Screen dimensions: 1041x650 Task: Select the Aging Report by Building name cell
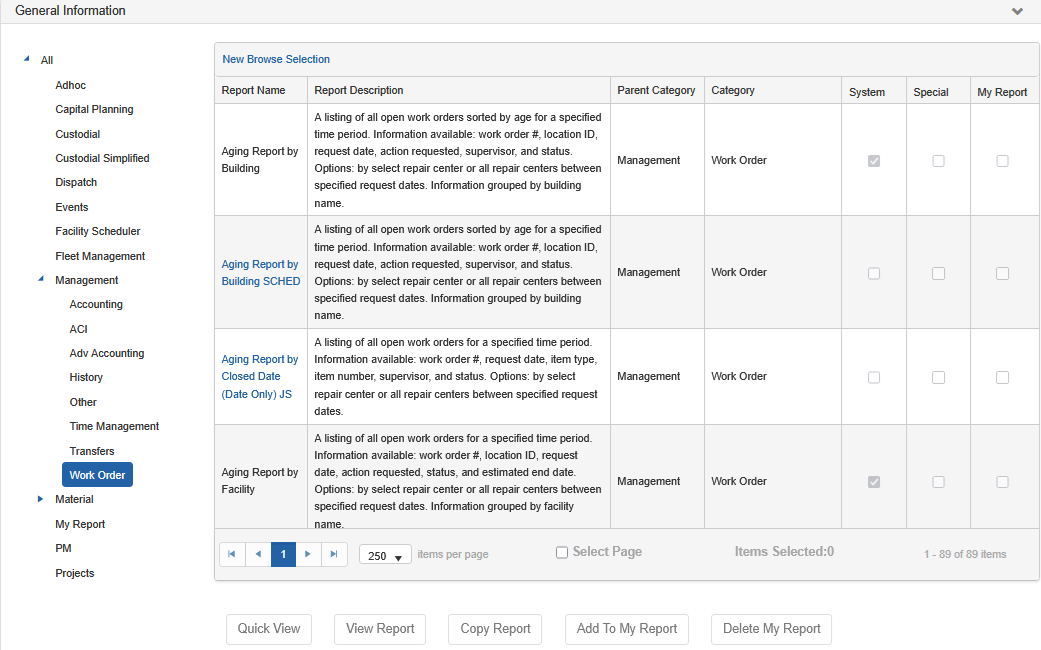pos(260,160)
